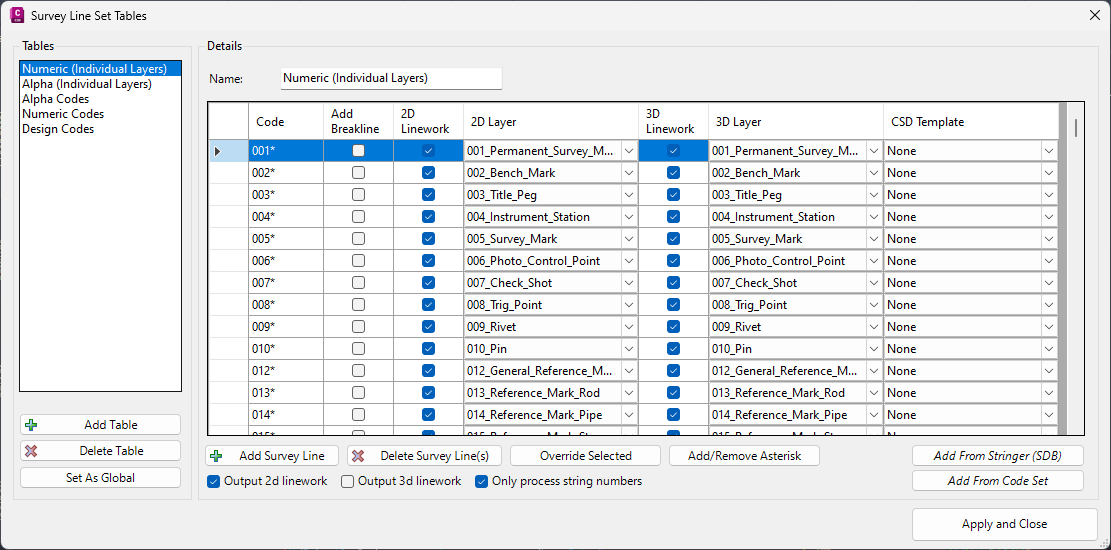Click the Apply and Close button
The image size is (1111, 550).
click(x=1004, y=524)
